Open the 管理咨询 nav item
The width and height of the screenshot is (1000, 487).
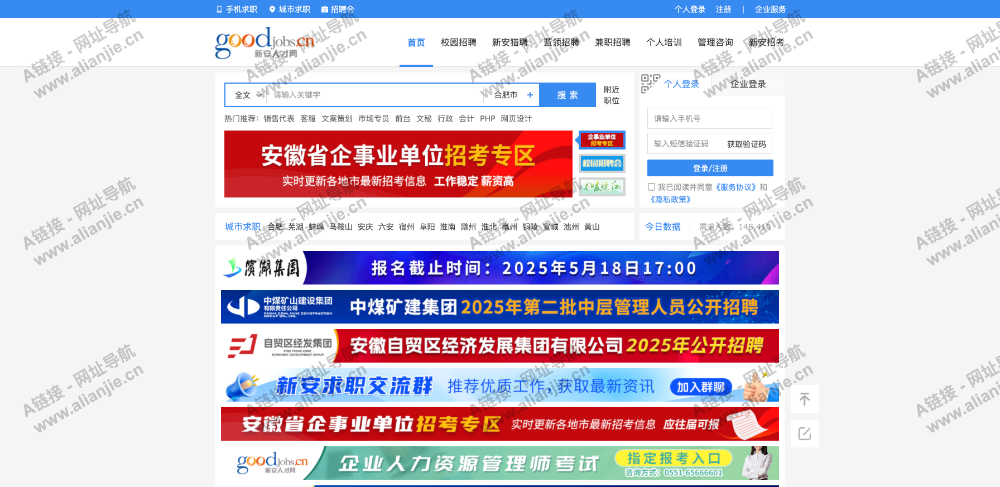[x=715, y=43]
